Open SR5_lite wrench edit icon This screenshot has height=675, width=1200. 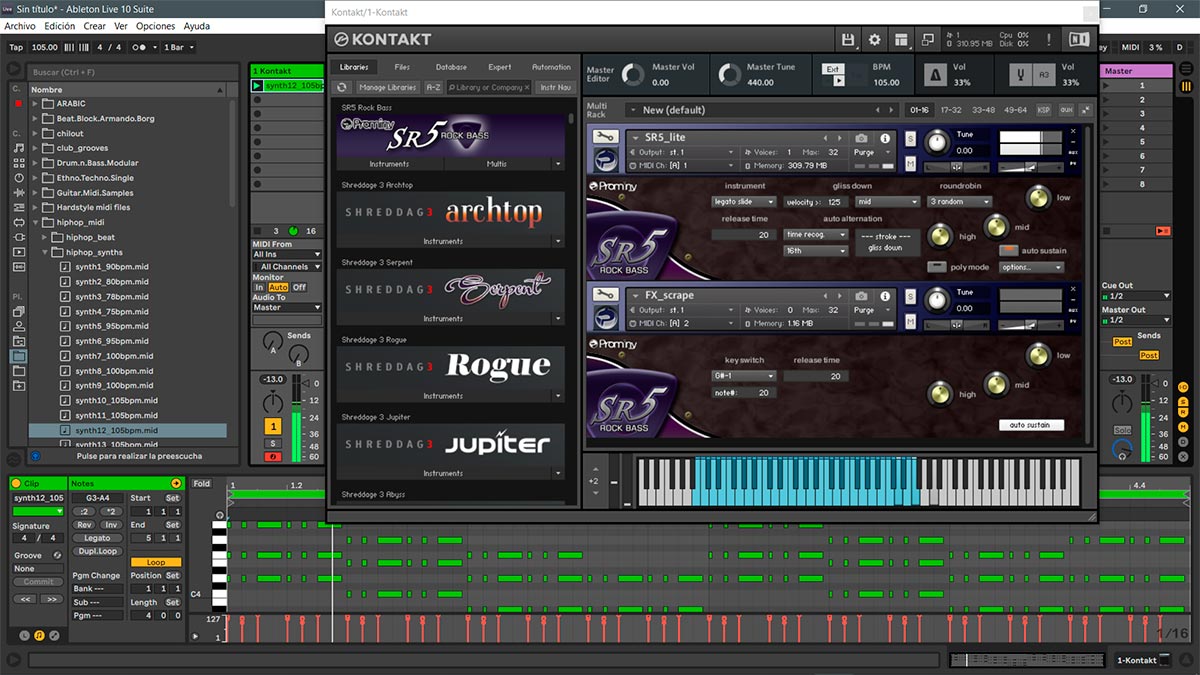[x=604, y=137]
